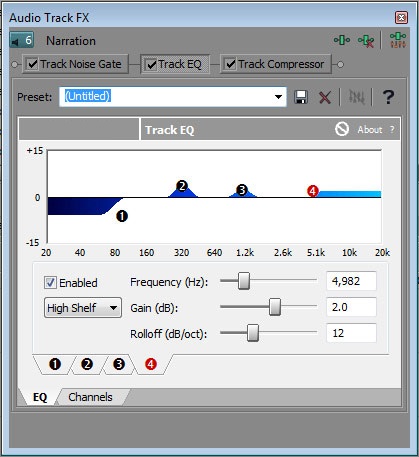Expand the High Shelf filter type dropdown
The image size is (419, 457).
83,307
